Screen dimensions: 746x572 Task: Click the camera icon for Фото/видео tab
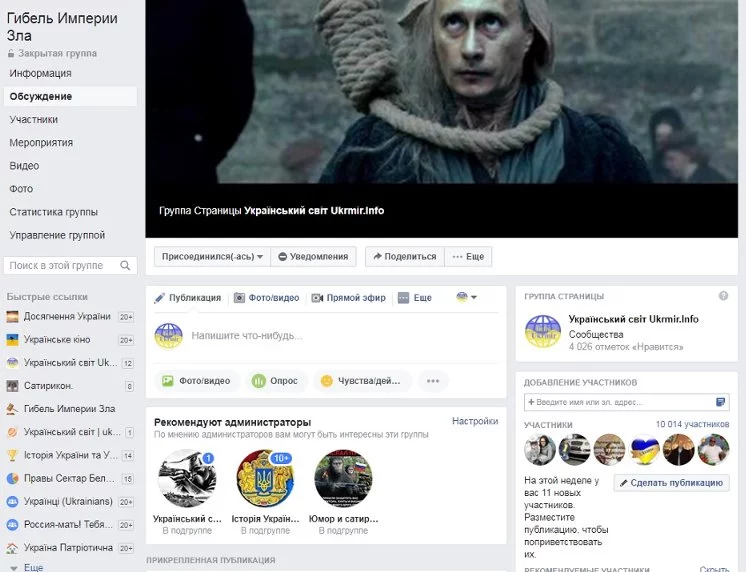[239, 298]
